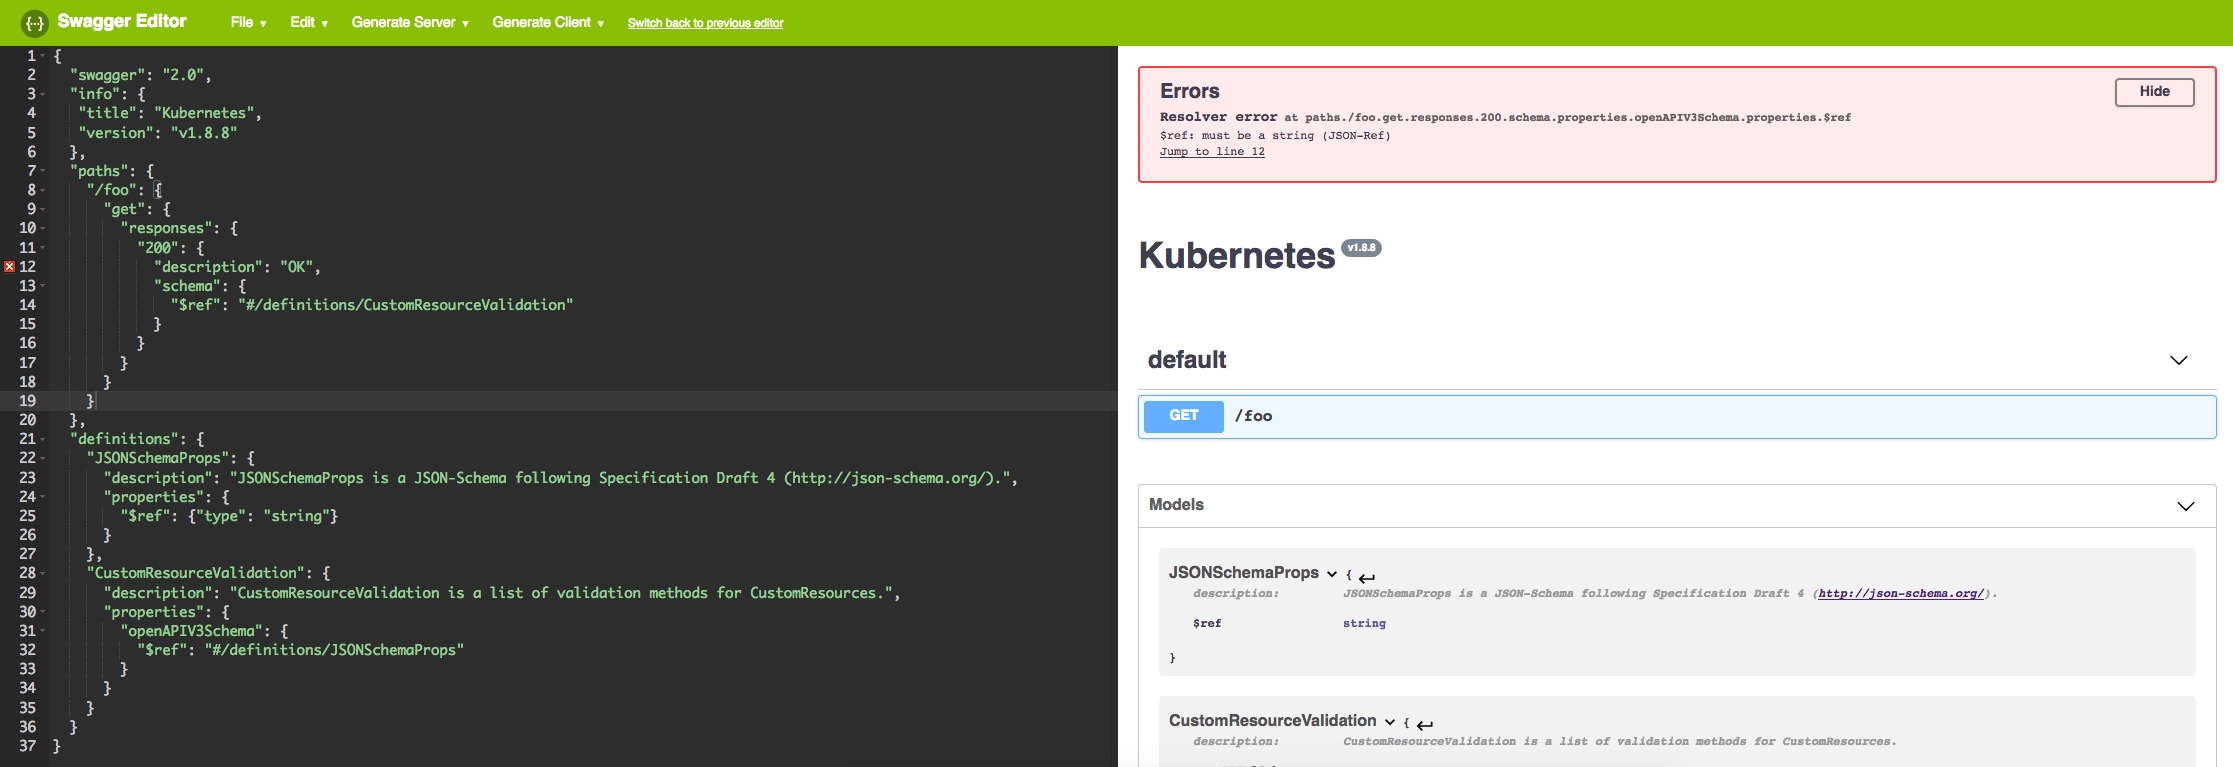Open the Edit menu
Viewport: 2233px width, 767px height.
309,22
